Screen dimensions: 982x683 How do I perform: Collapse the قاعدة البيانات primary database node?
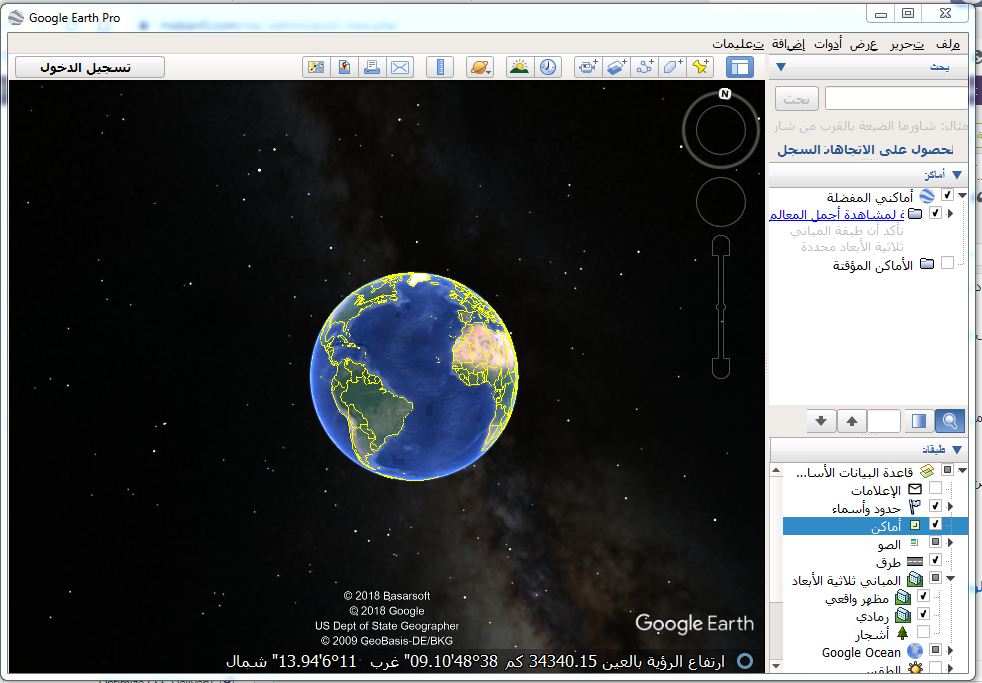pyautogui.click(x=962, y=470)
